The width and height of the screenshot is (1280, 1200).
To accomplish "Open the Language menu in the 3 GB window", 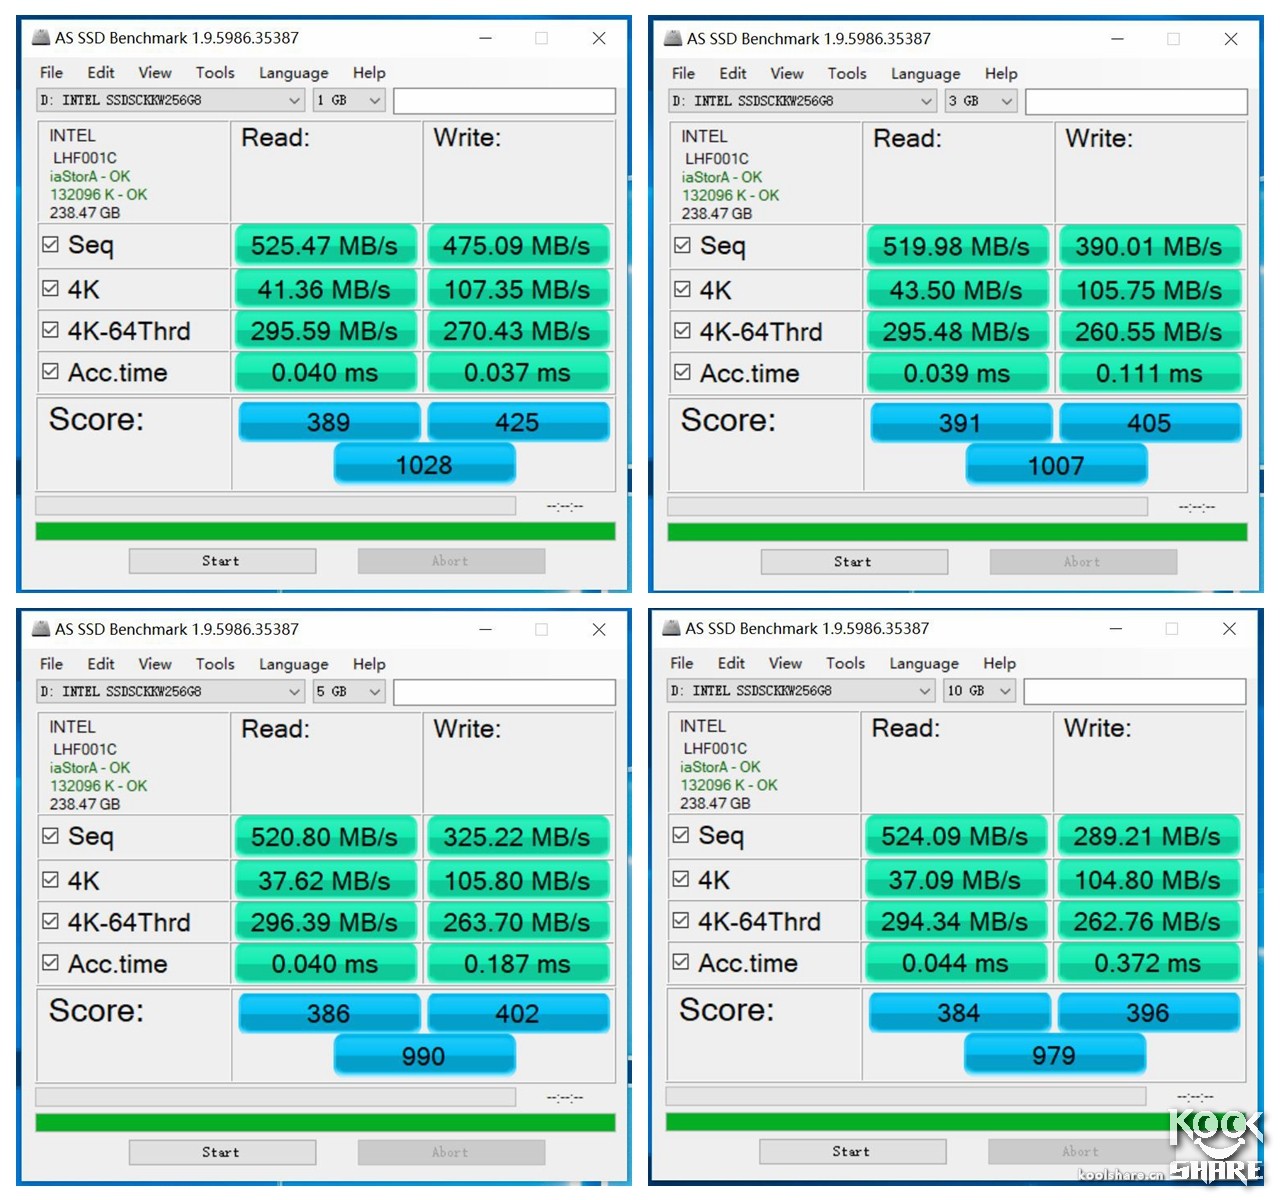I will [924, 72].
